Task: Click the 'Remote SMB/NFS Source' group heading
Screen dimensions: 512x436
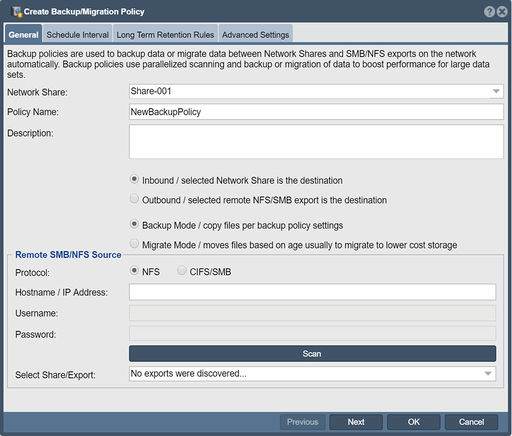Action: 68,255
